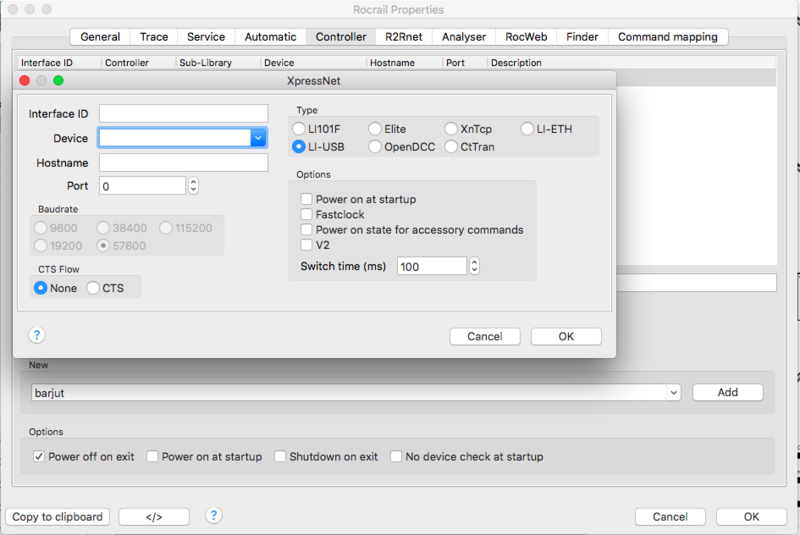Copy to clipboard
This screenshot has height=535, width=800.
coord(58,517)
